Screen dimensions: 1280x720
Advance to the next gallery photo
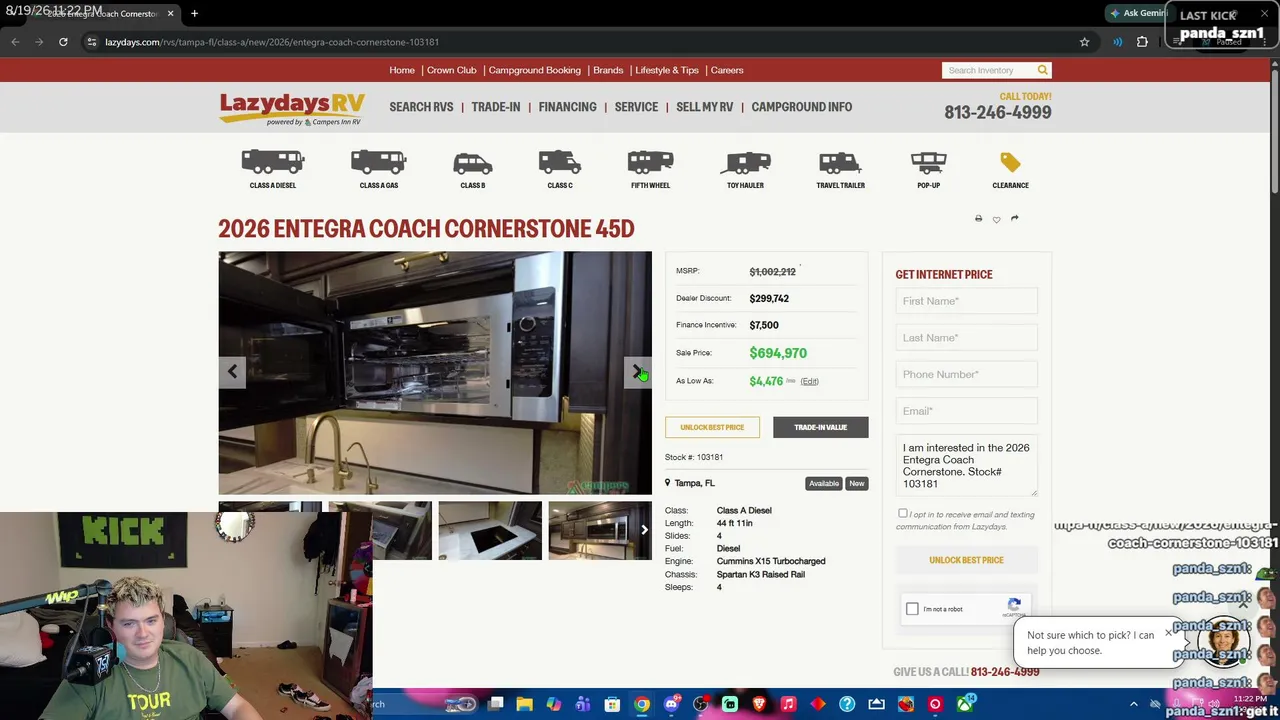[x=638, y=372]
